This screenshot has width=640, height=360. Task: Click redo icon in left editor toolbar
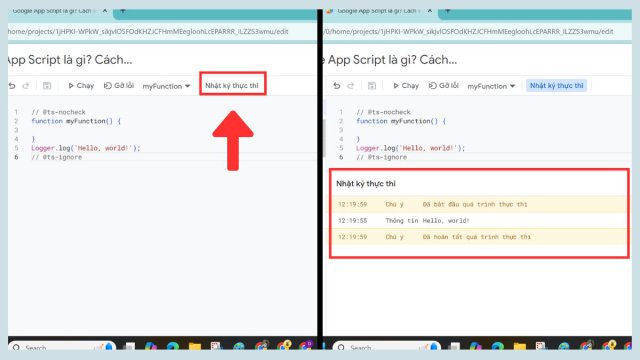[26, 86]
